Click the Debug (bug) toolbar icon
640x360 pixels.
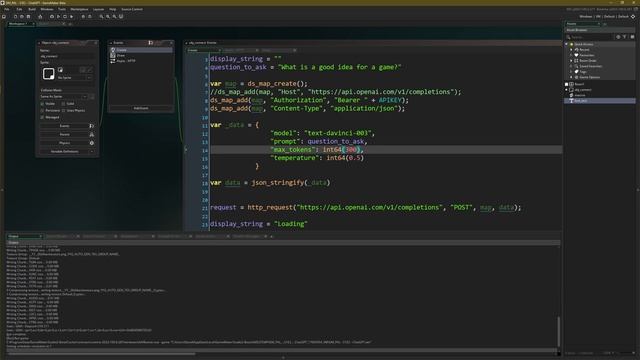tap(51, 17)
